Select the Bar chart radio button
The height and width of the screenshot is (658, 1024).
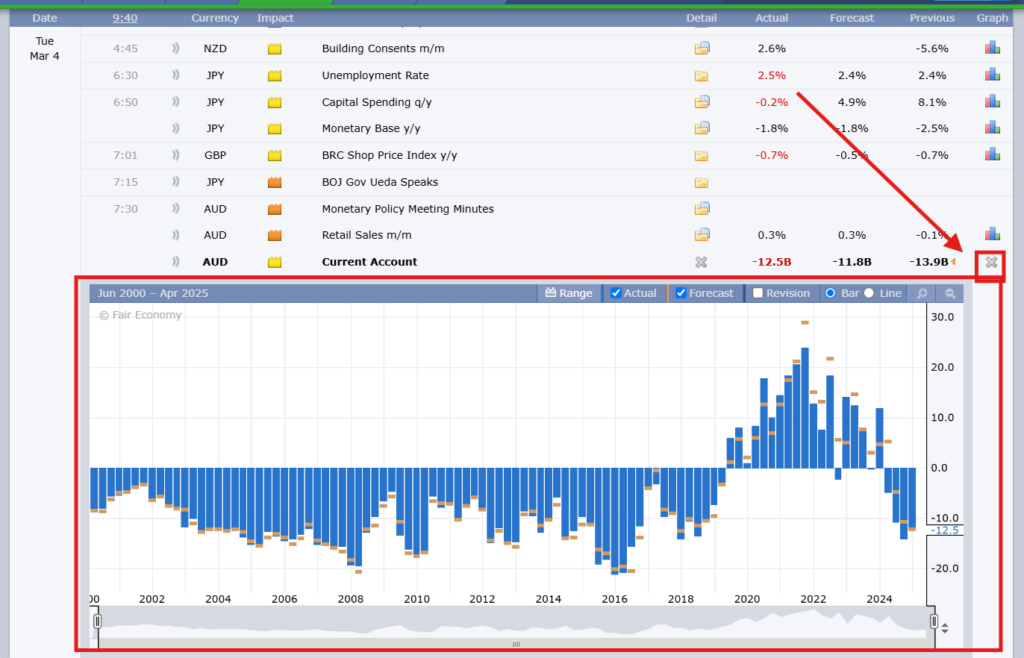pos(830,293)
